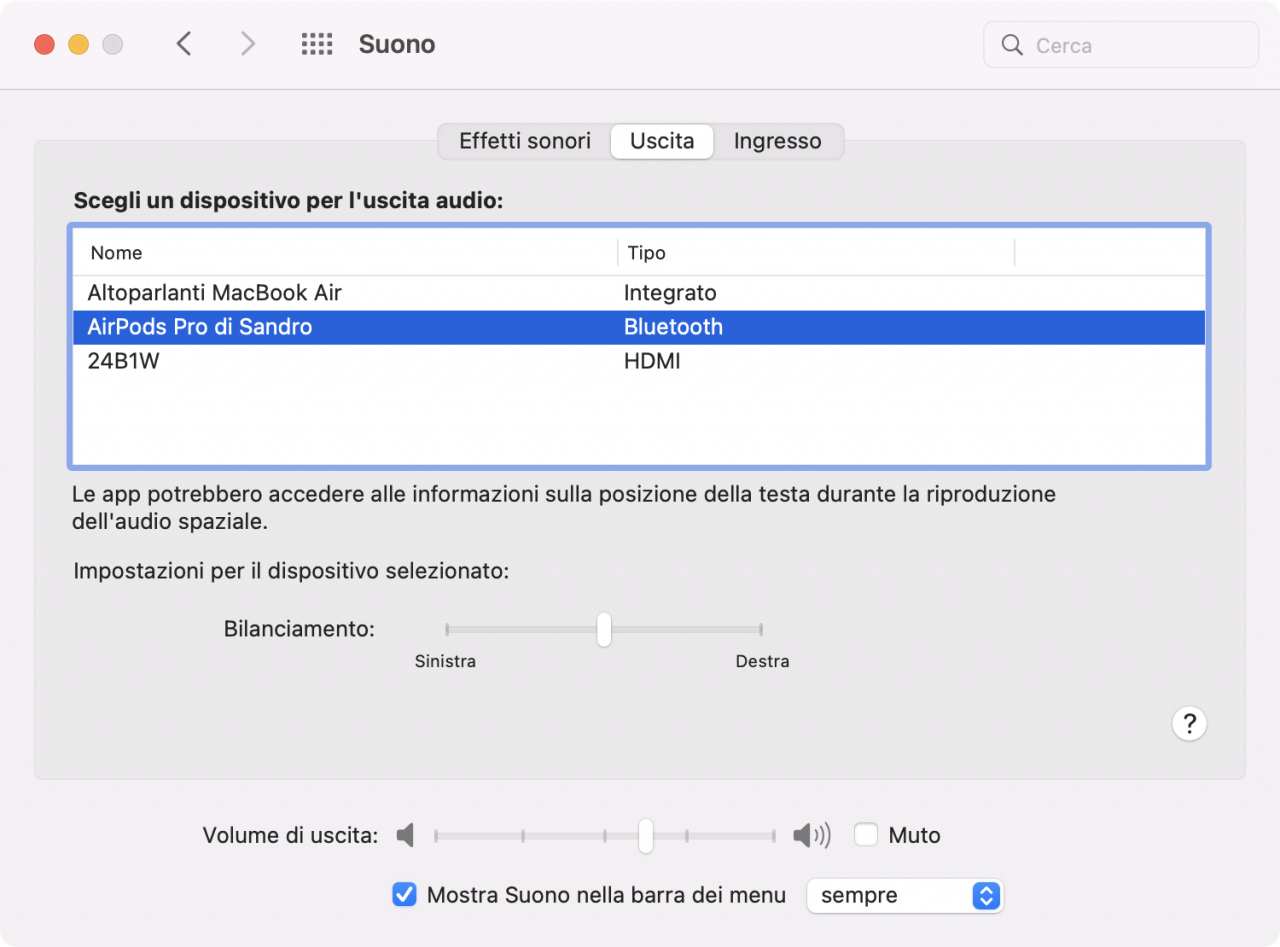
Task: Select AirPods Pro di Sandro row
Action: coord(639,327)
